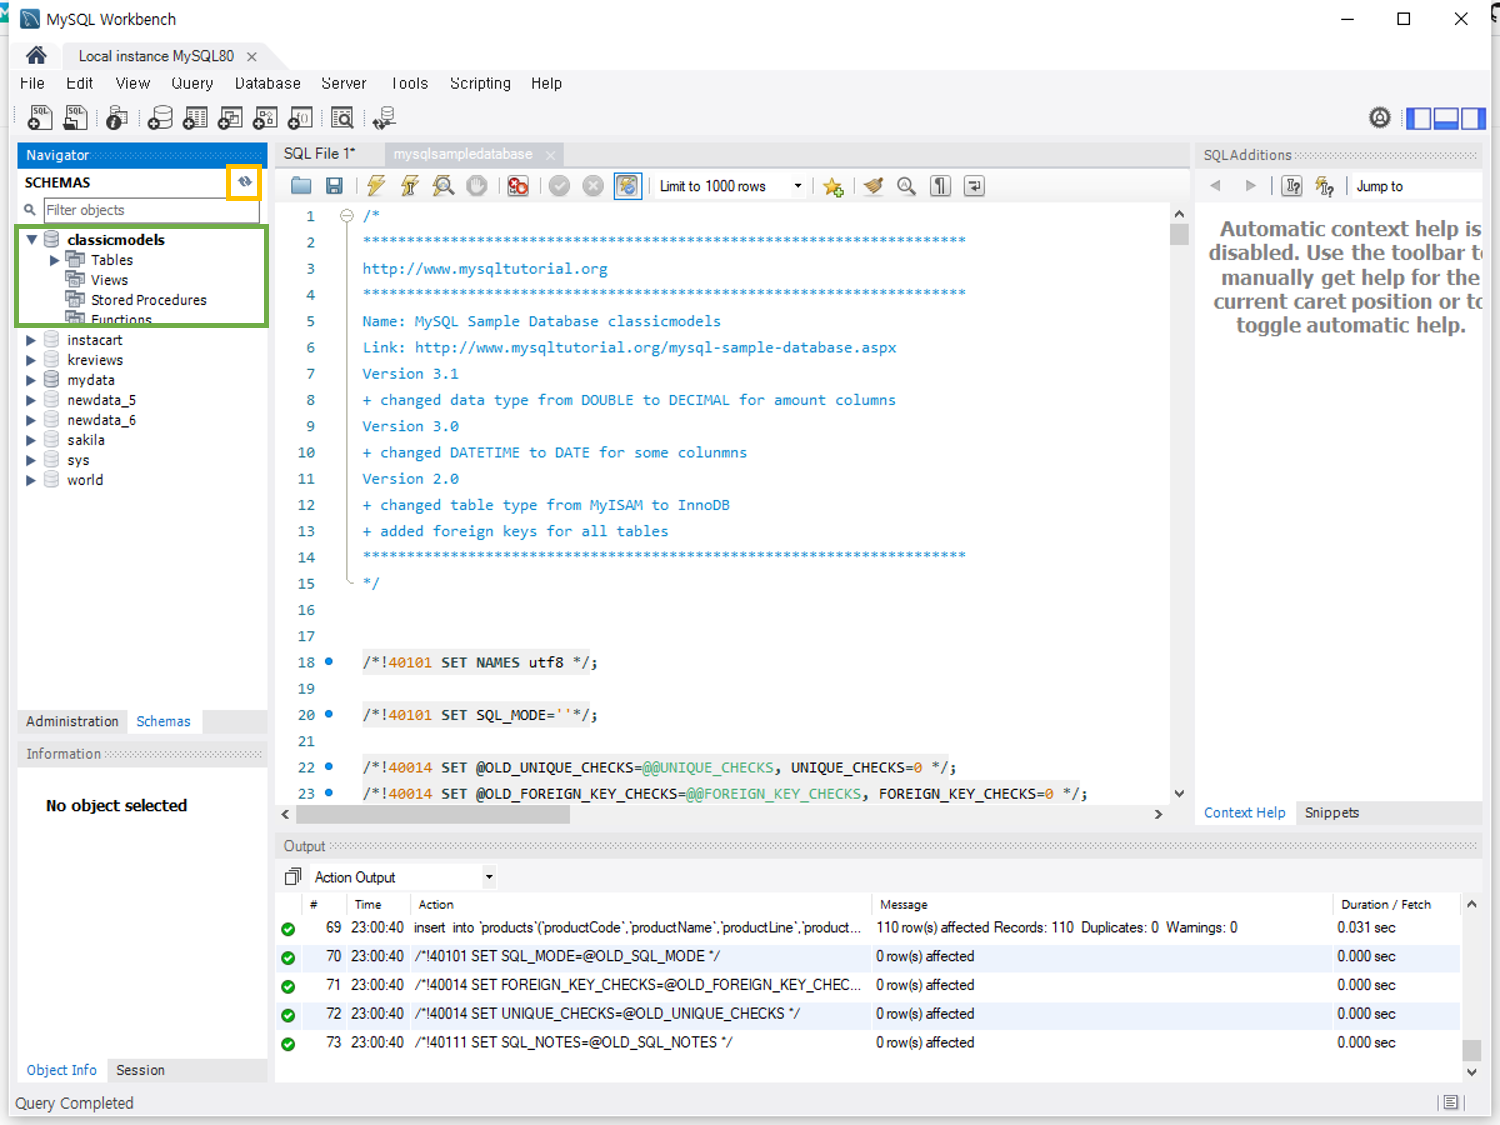Click the editor horizontal scrollbar thumb
The height and width of the screenshot is (1125, 1500).
coord(432,815)
